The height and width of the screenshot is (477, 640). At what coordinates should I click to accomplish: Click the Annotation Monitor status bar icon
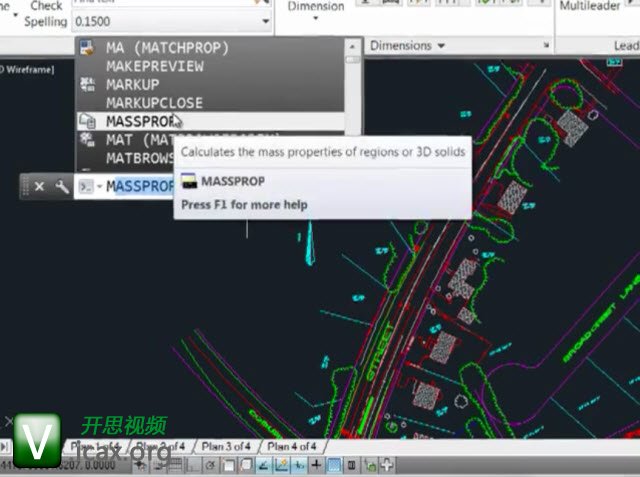coord(387,465)
